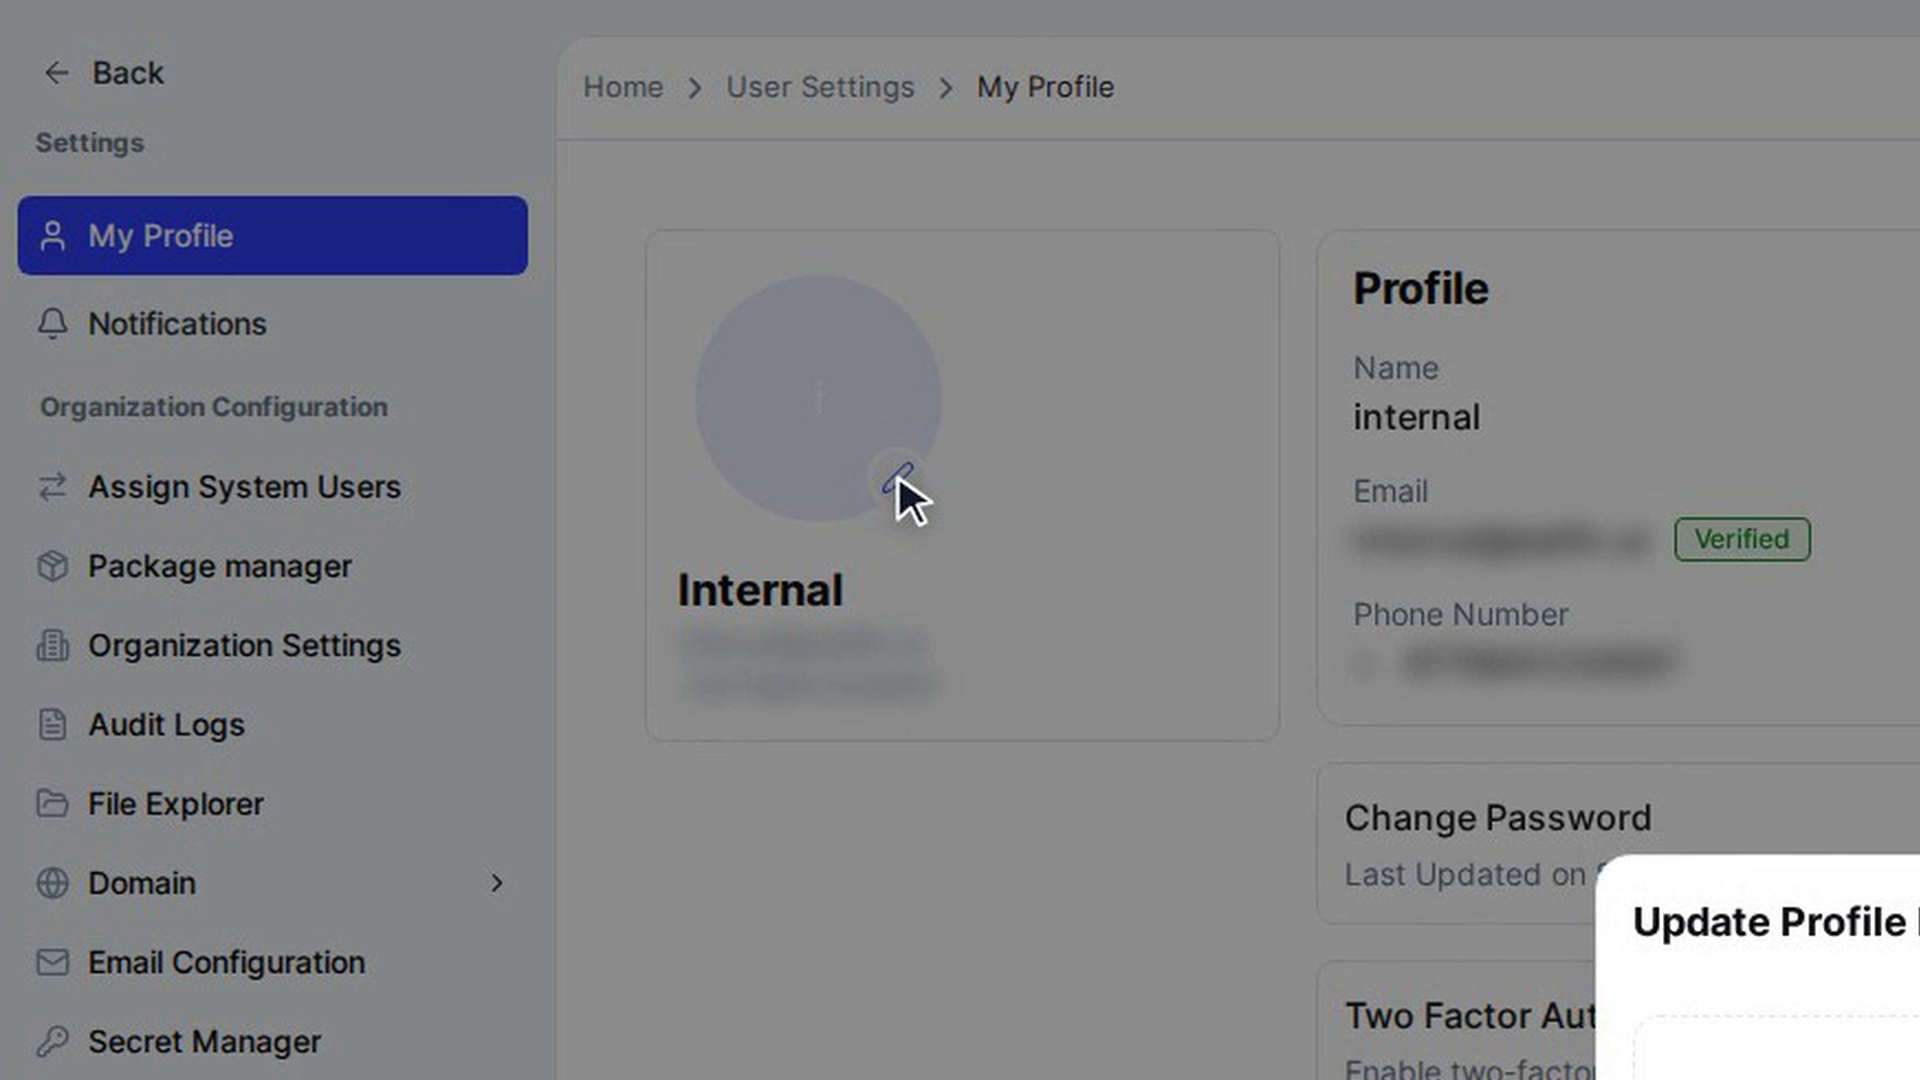1920x1080 pixels.
Task: Open File Explorer from sidebar
Action: coord(272,803)
